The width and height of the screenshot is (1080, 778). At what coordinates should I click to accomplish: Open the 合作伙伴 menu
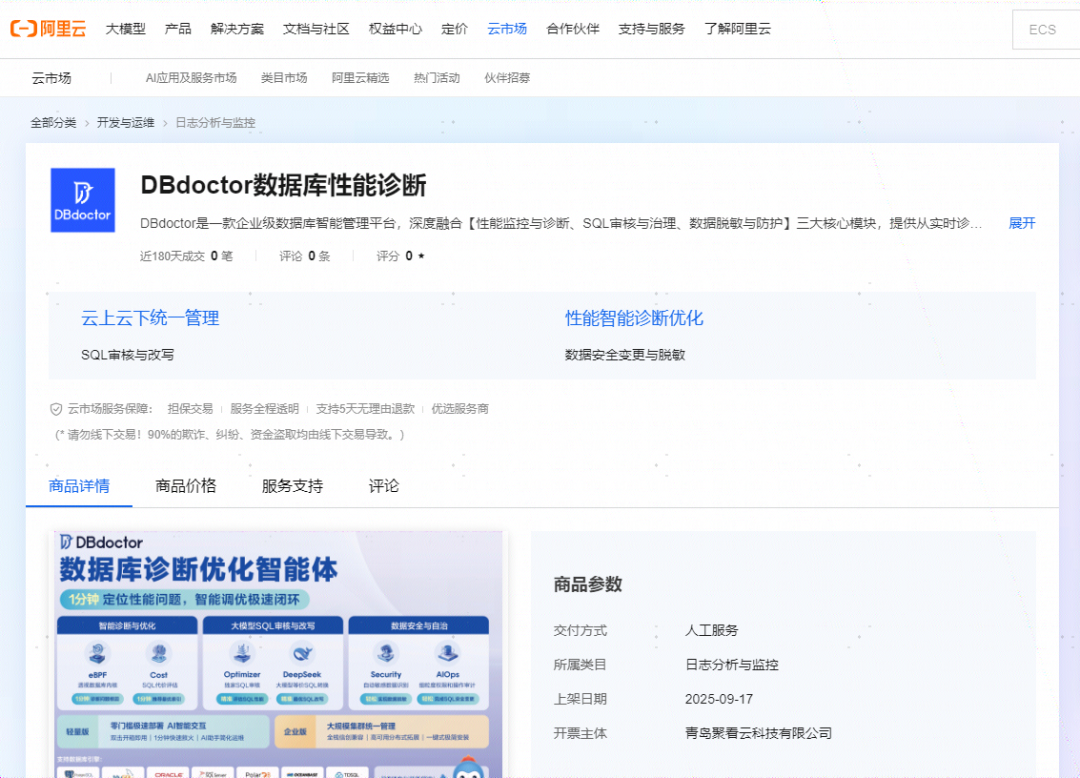(572, 29)
